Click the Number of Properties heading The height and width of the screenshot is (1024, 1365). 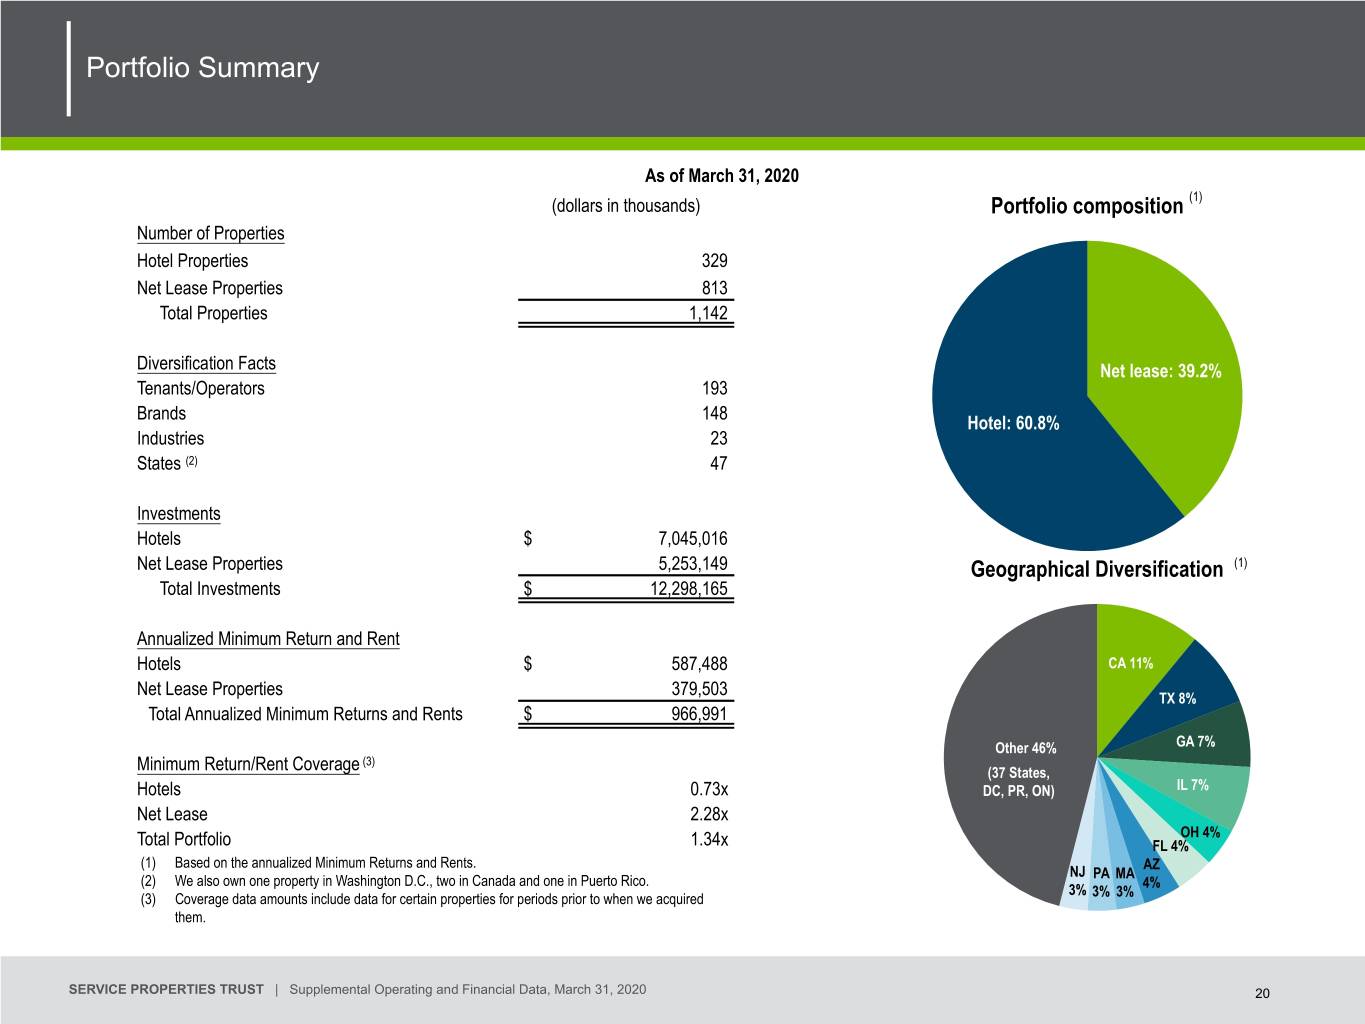(210, 233)
